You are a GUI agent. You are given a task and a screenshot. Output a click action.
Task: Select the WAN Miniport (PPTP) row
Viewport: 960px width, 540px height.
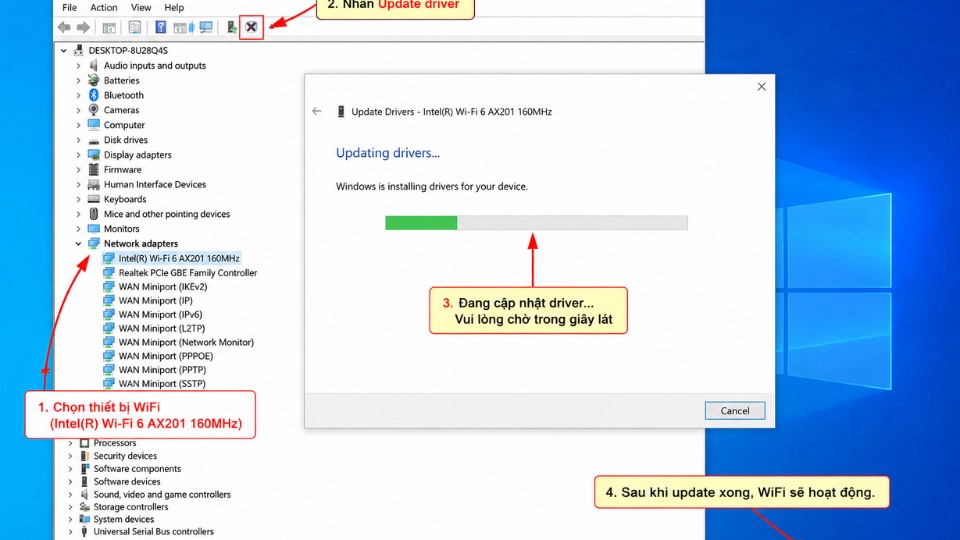(154, 370)
